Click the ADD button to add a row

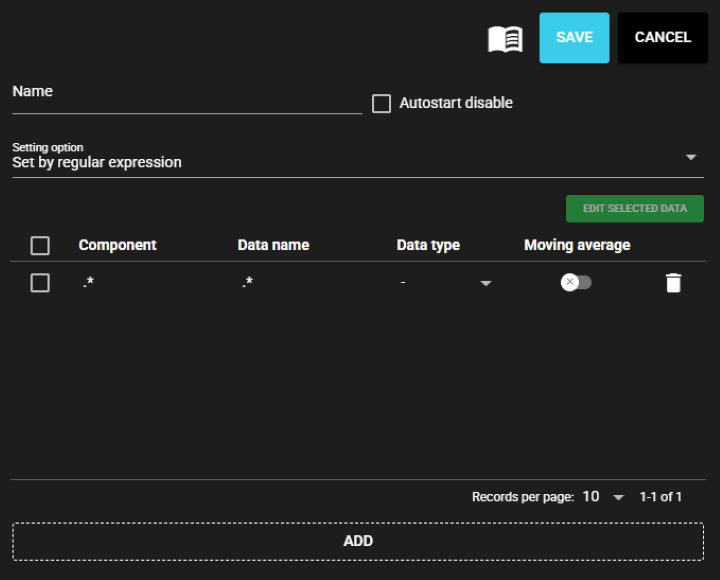tap(358, 541)
